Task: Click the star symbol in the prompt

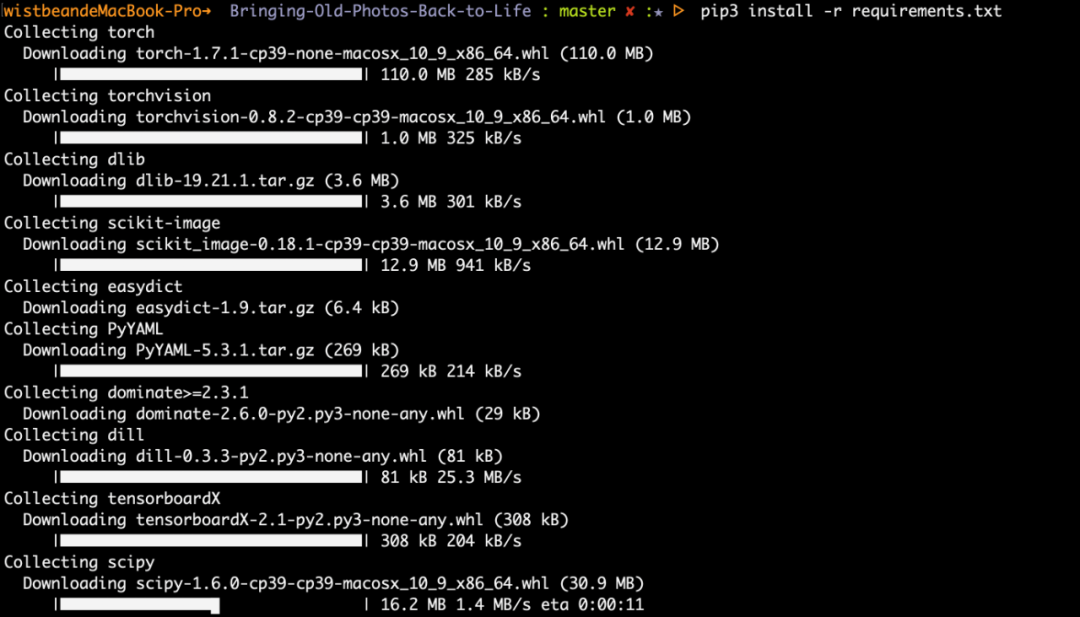Action: click(x=658, y=12)
